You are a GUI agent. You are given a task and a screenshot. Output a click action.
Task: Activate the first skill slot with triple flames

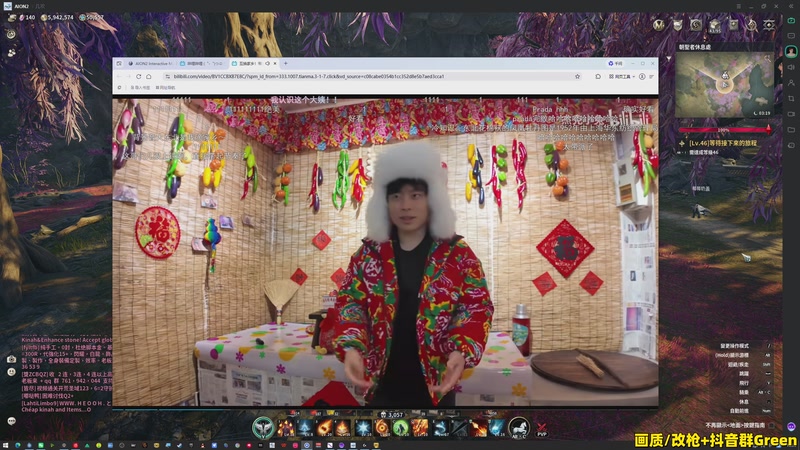[285, 428]
